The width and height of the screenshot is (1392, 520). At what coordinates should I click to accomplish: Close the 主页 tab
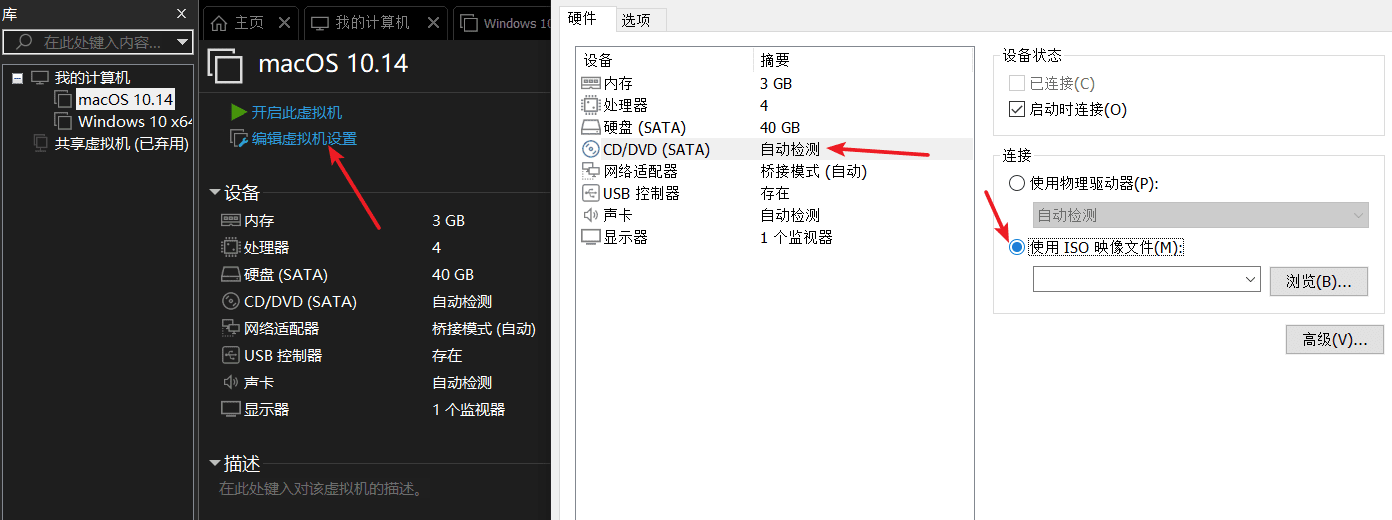284,22
